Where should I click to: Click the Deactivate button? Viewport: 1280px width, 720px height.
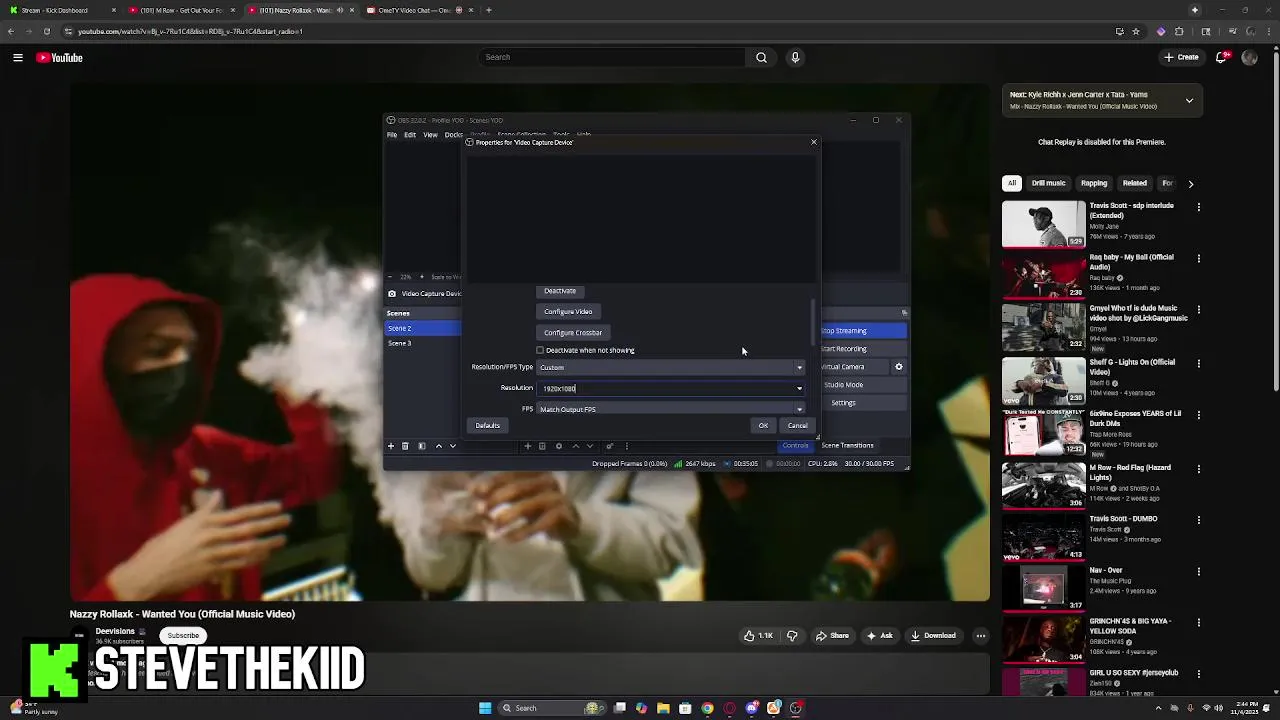(560, 291)
